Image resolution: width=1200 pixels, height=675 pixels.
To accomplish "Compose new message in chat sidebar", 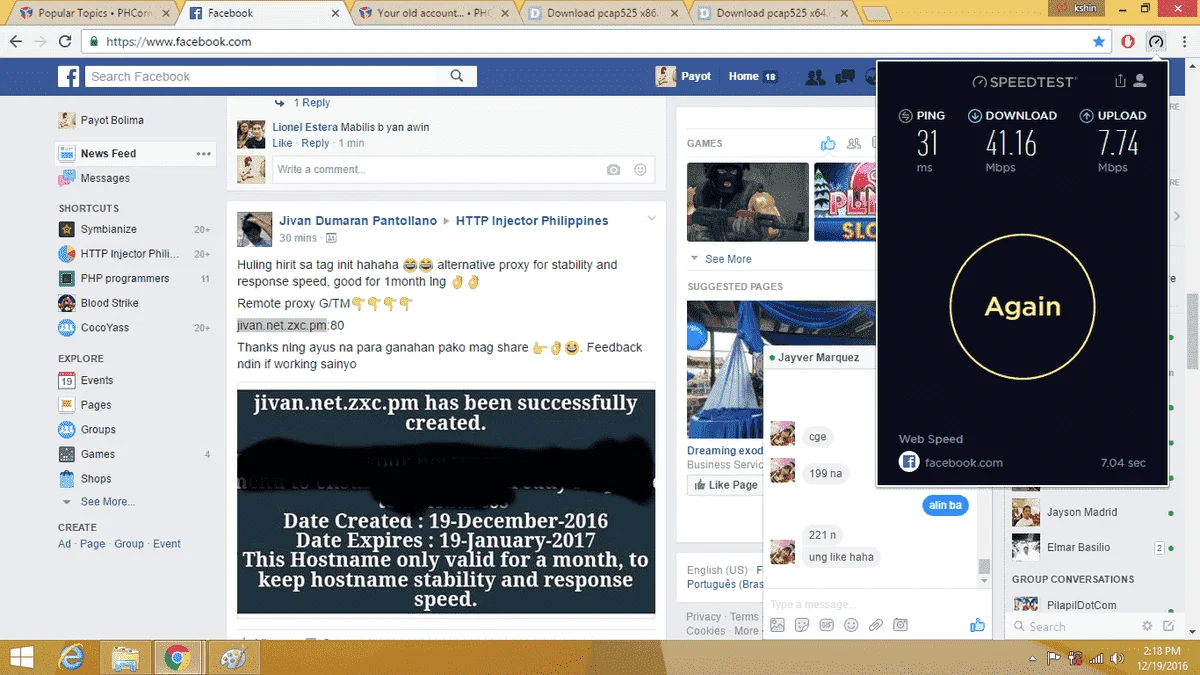I will pyautogui.click(x=1168, y=626).
